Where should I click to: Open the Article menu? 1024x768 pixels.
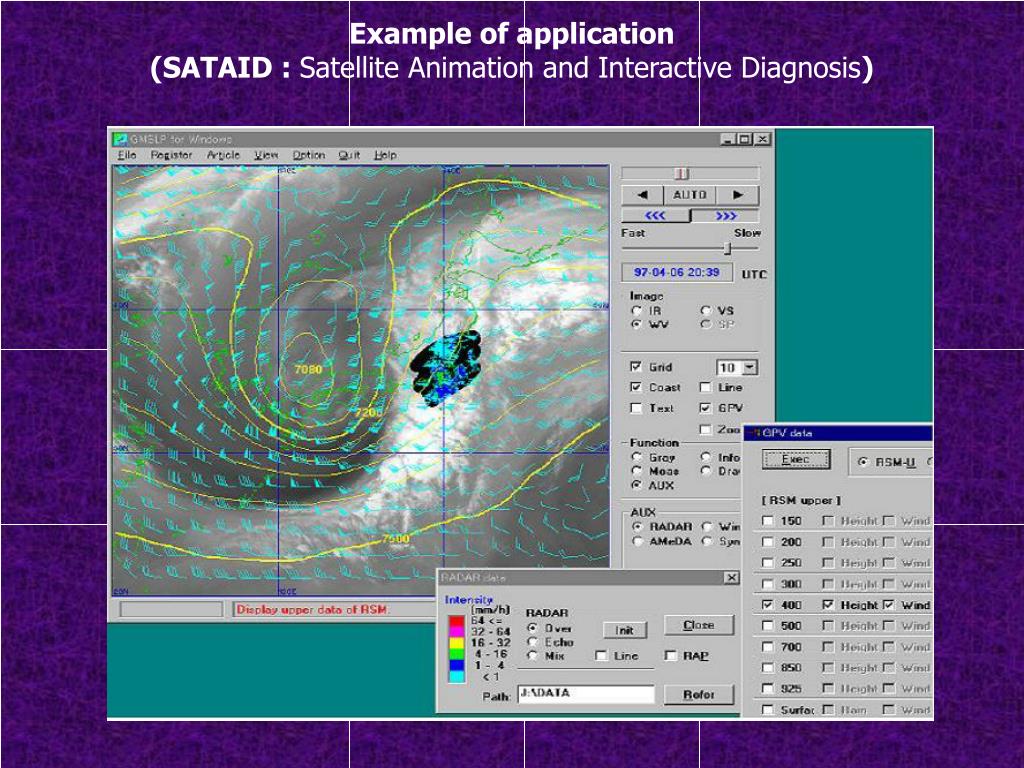[x=223, y=155]
